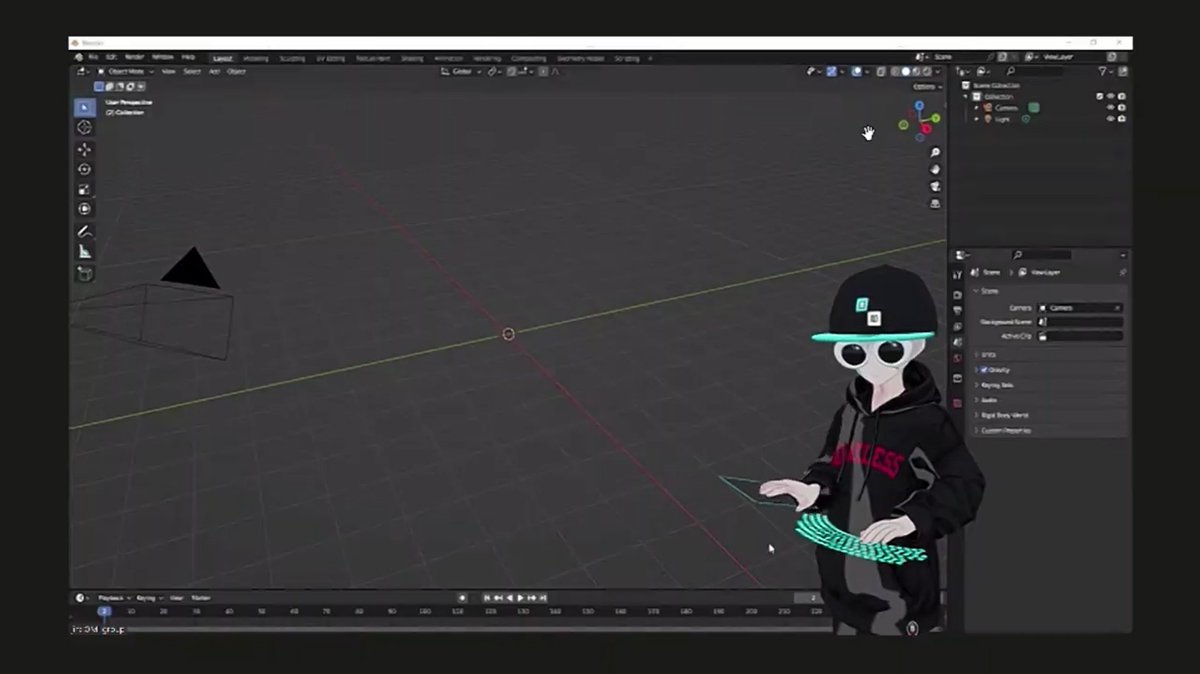
Task: Open the File menu
Action: point(93,57)
